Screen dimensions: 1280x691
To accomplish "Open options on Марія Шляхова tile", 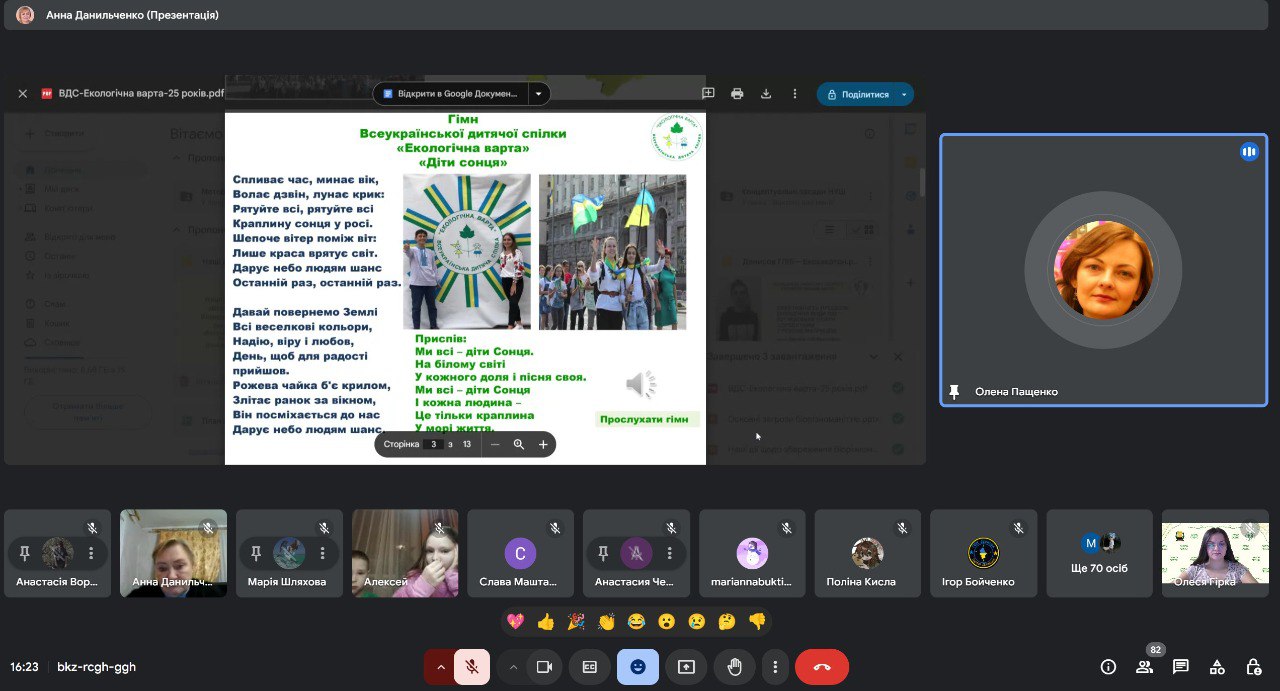I will (322, 553).
